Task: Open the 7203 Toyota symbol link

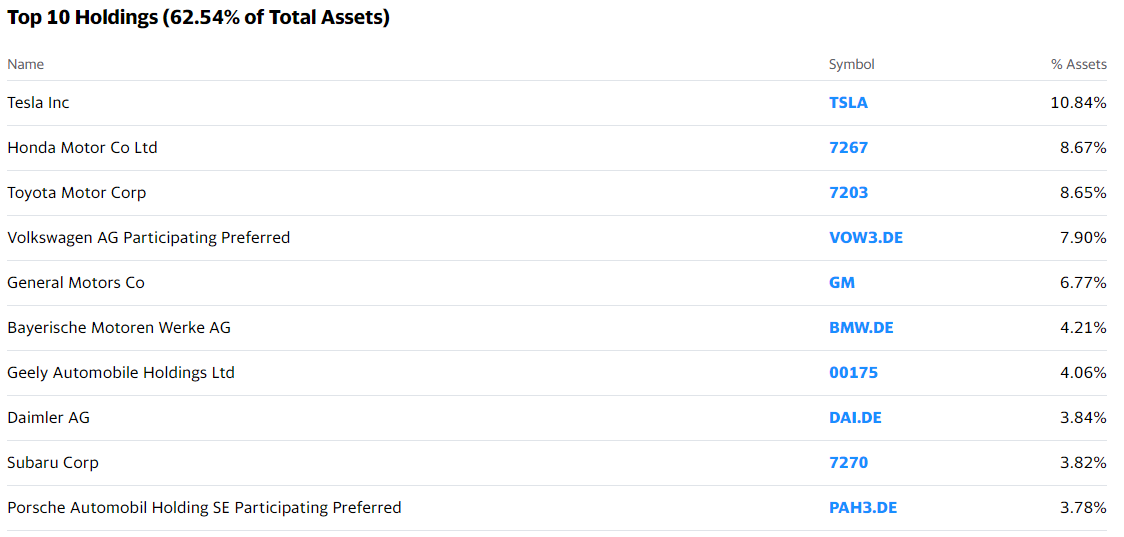Action: click(848, 193)
